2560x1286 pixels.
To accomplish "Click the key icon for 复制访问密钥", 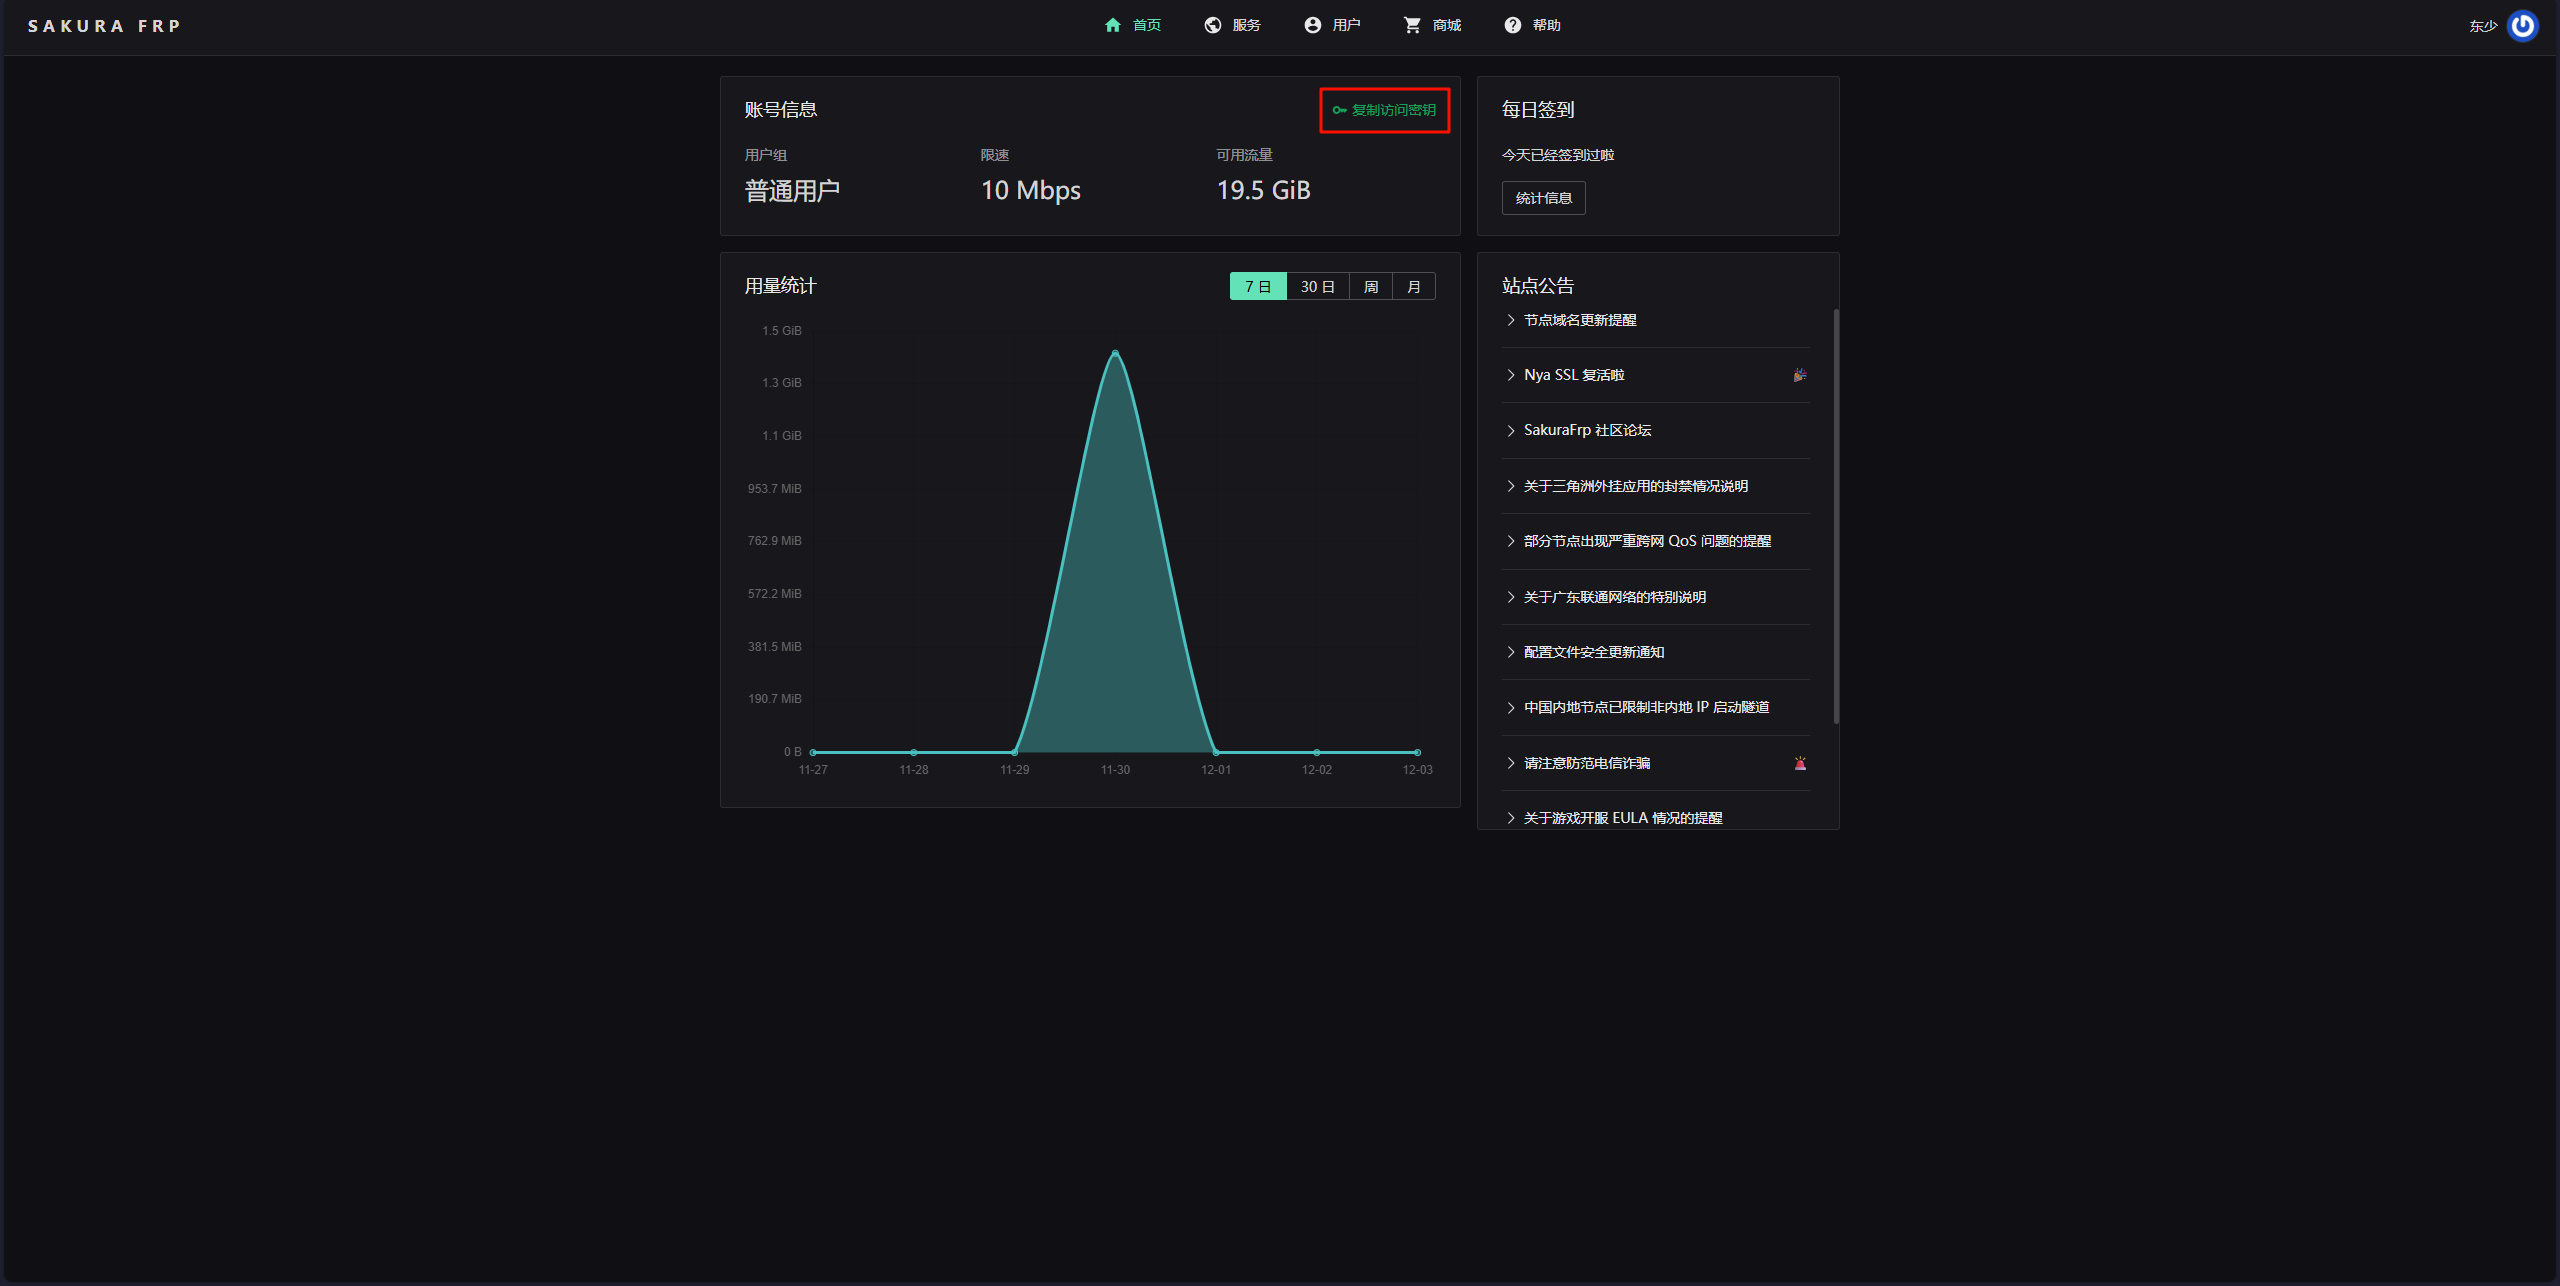I will click(x=1339, y=110).
